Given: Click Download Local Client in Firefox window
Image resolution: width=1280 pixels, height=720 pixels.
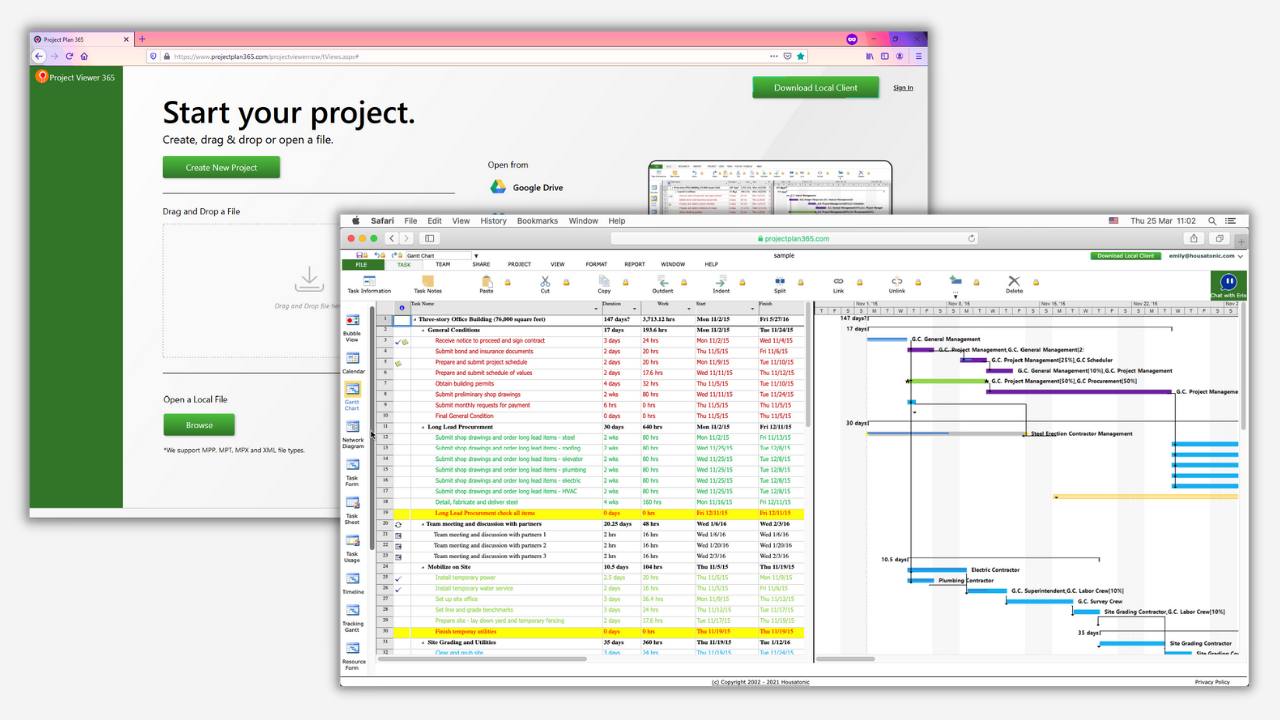Looking at the screenshot, I should pos(815,88).
